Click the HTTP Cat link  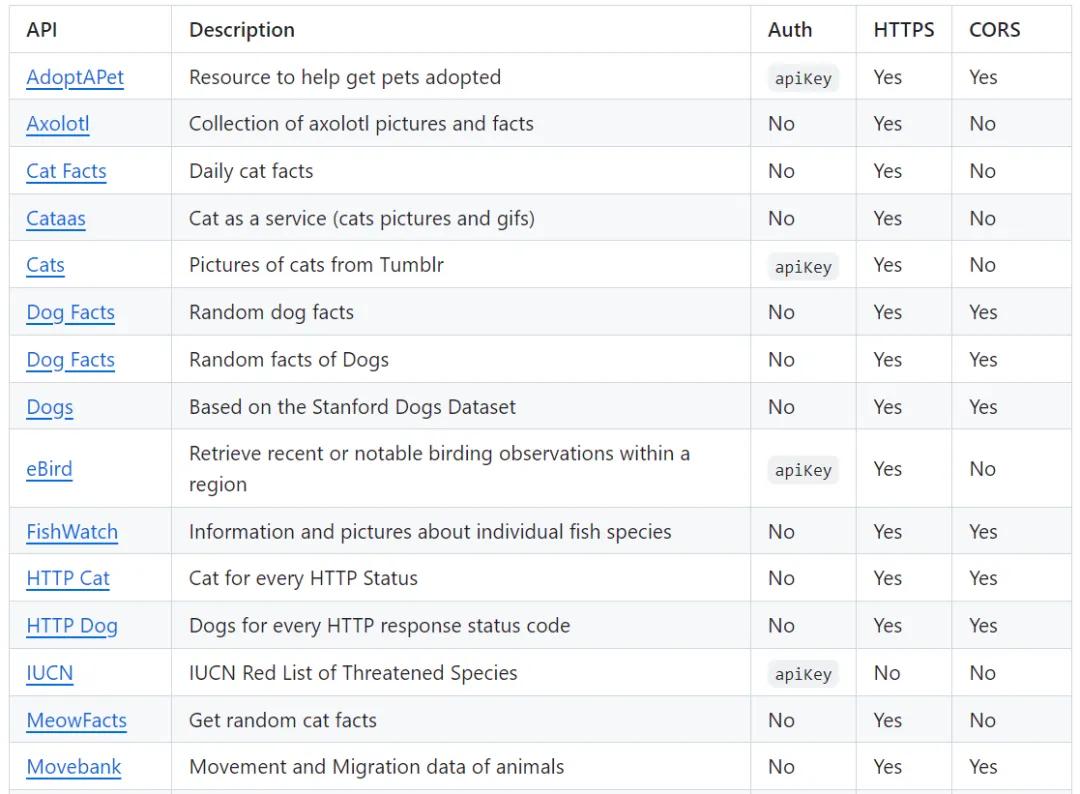[x=68, y=578]
